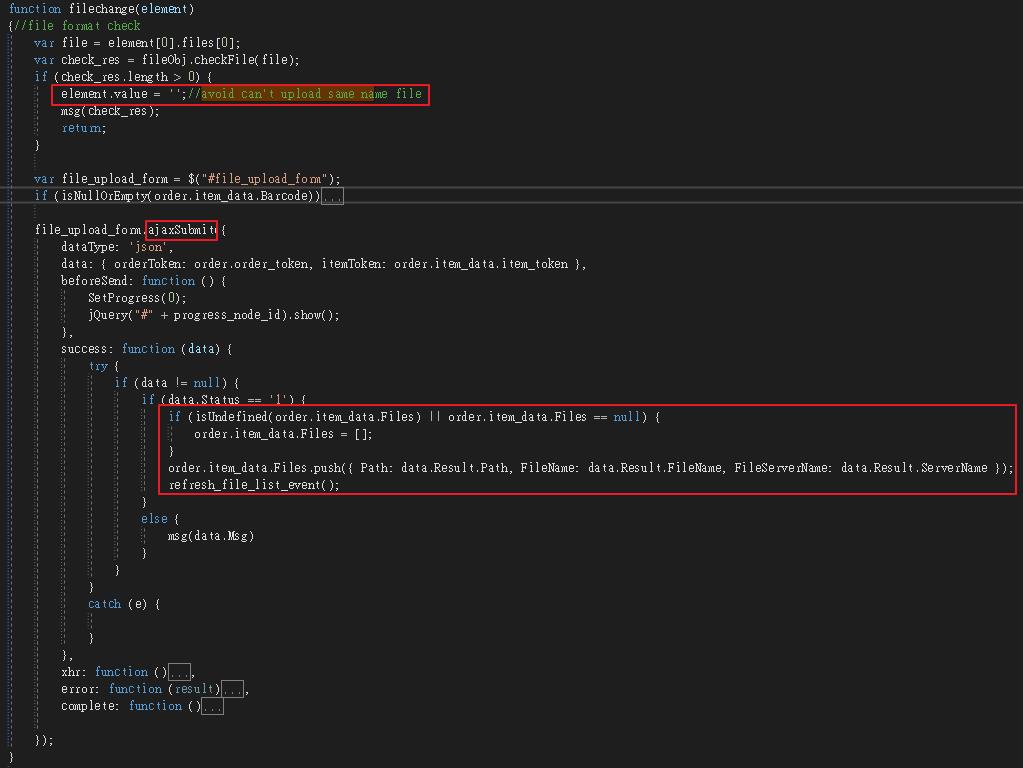Click the 'msg(check_res);' statement
1023x768 pixels.
(x=110, y=111)
